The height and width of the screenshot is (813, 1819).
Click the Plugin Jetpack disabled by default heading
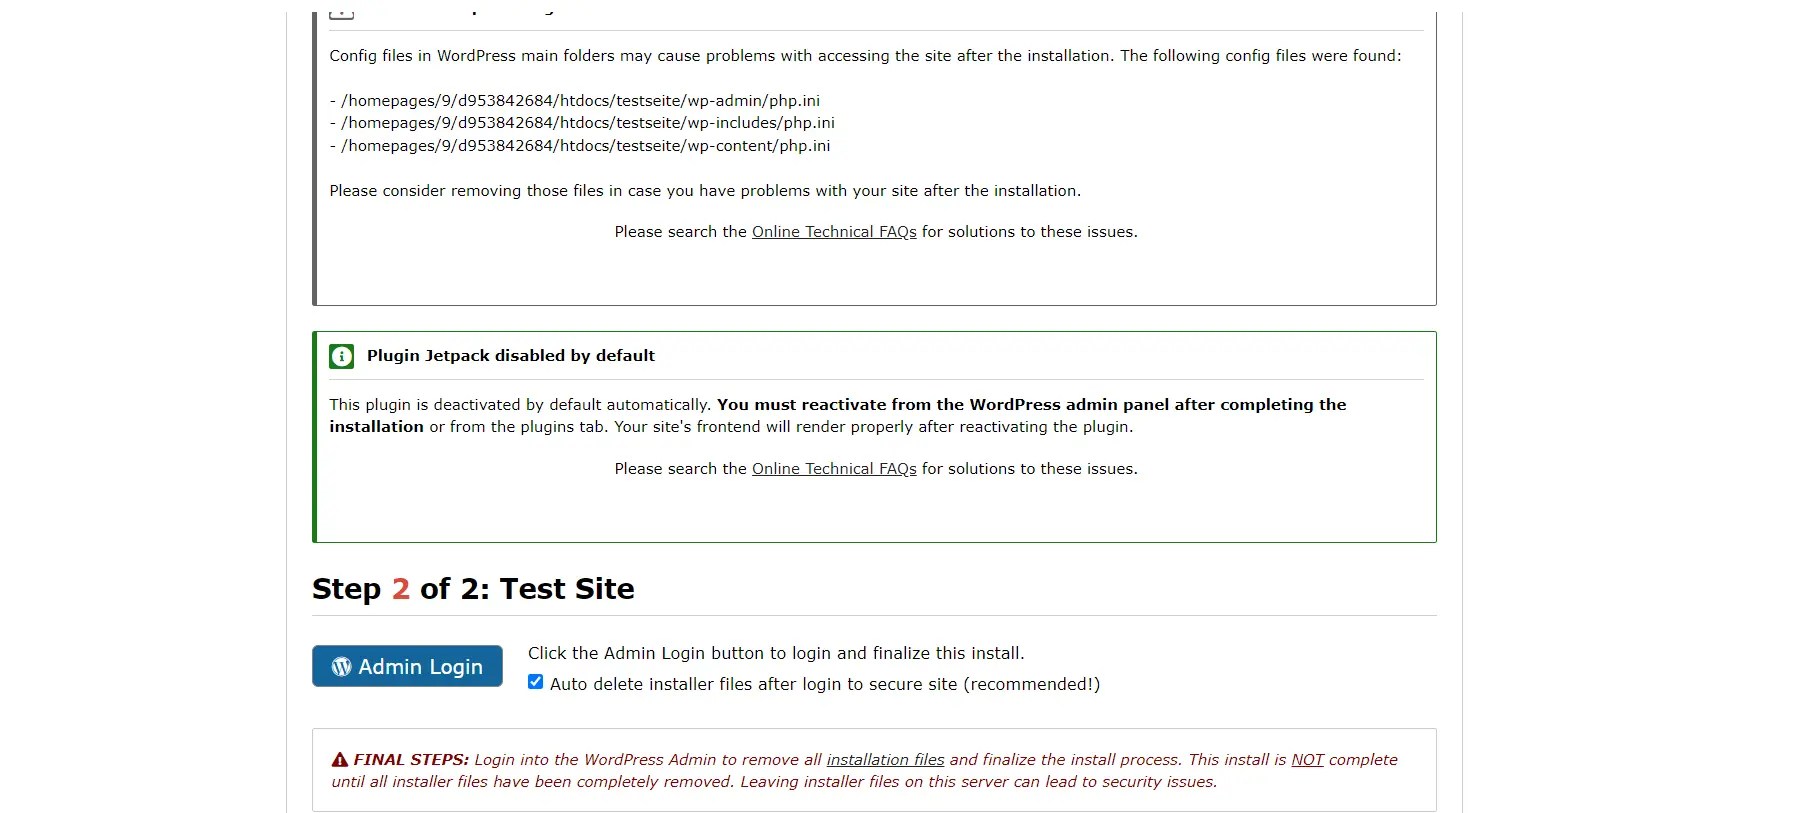point(511,356)
